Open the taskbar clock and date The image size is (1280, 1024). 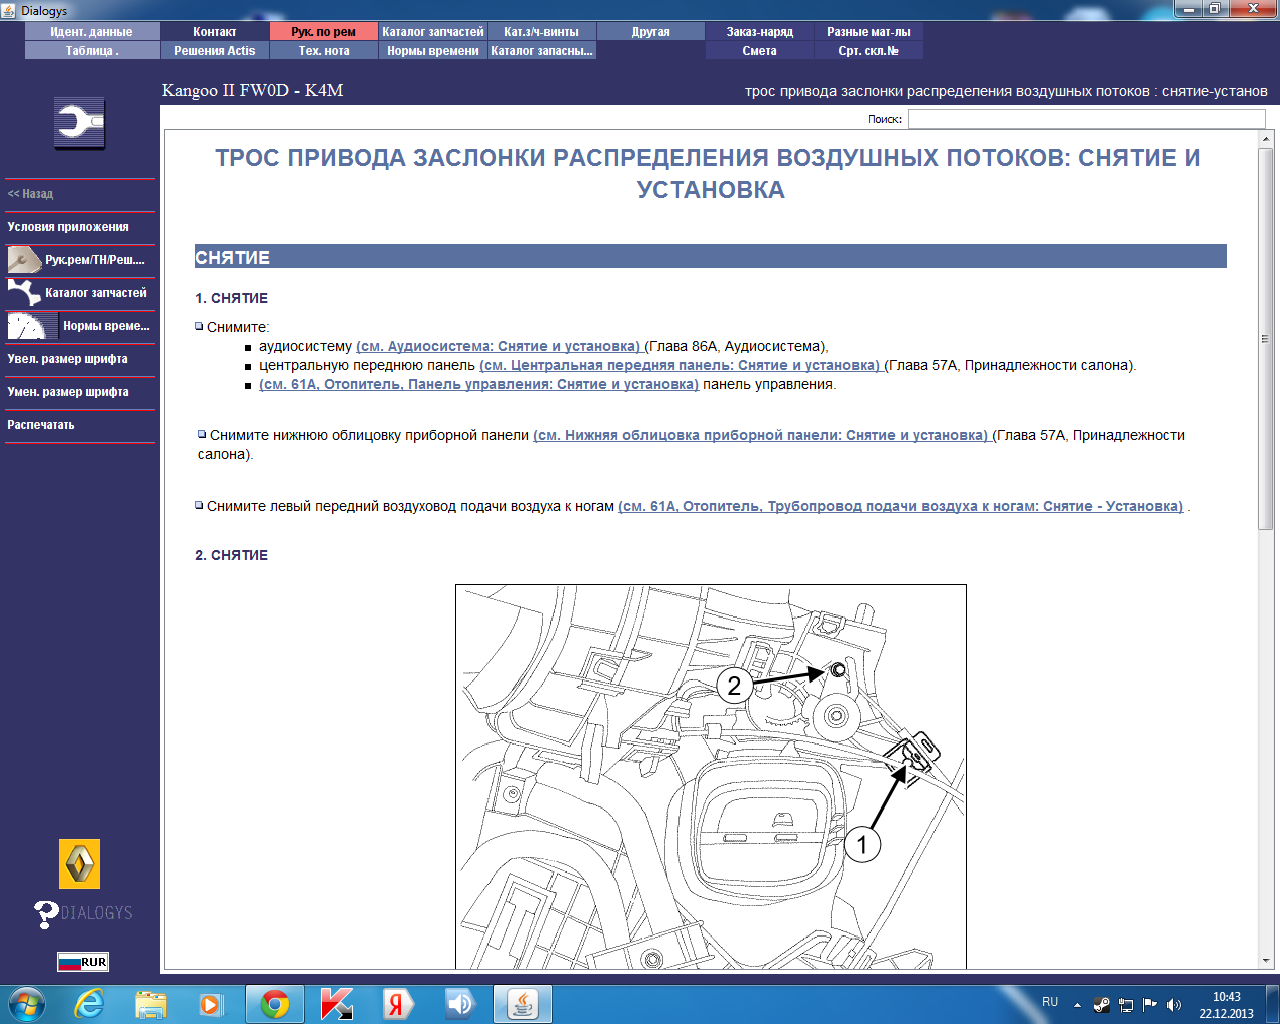pos(1227,1005)
